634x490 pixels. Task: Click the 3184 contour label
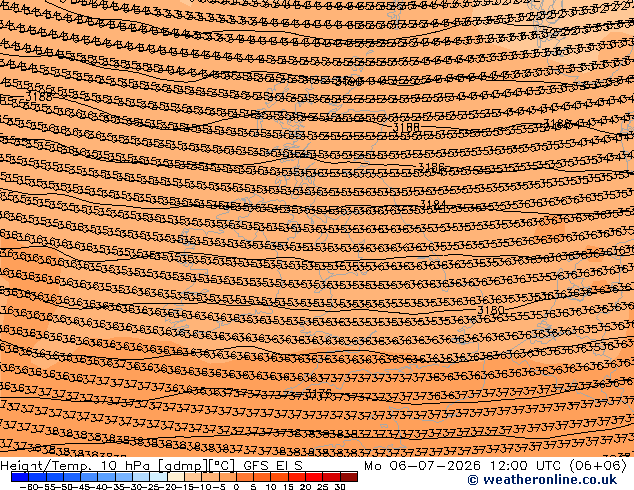pos(433,204)
